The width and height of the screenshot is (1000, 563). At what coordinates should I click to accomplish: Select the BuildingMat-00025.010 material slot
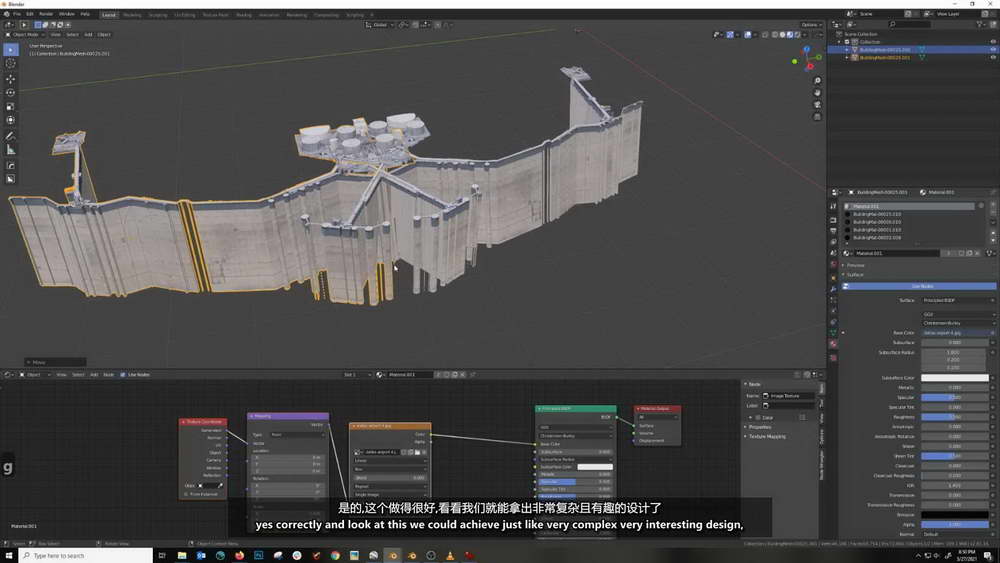(877, 214)
